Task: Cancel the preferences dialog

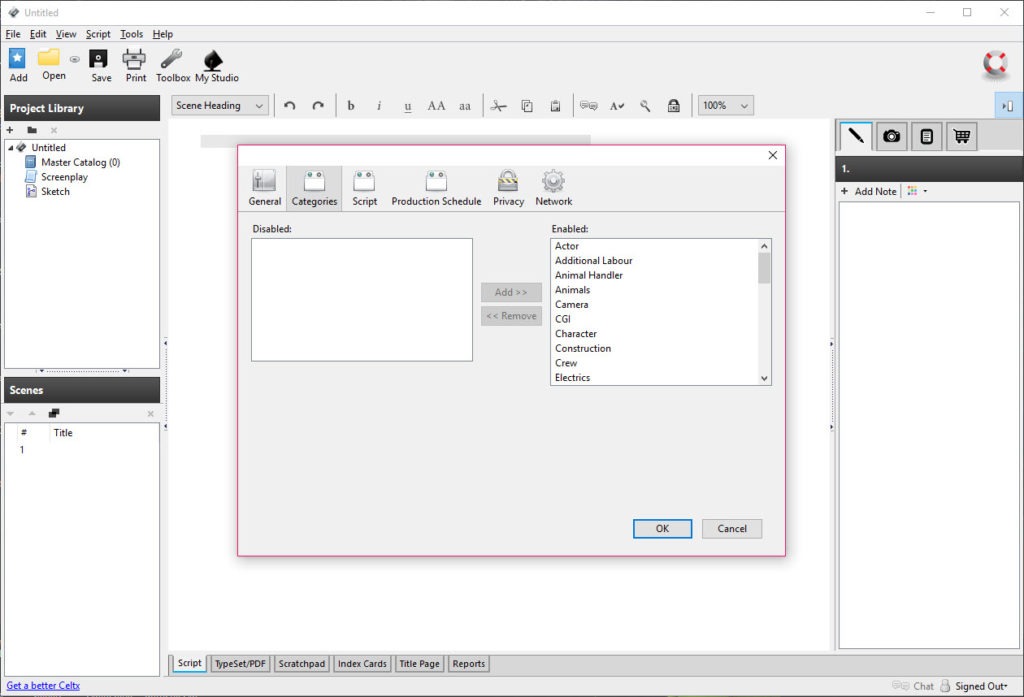Action: click(731, 528)
